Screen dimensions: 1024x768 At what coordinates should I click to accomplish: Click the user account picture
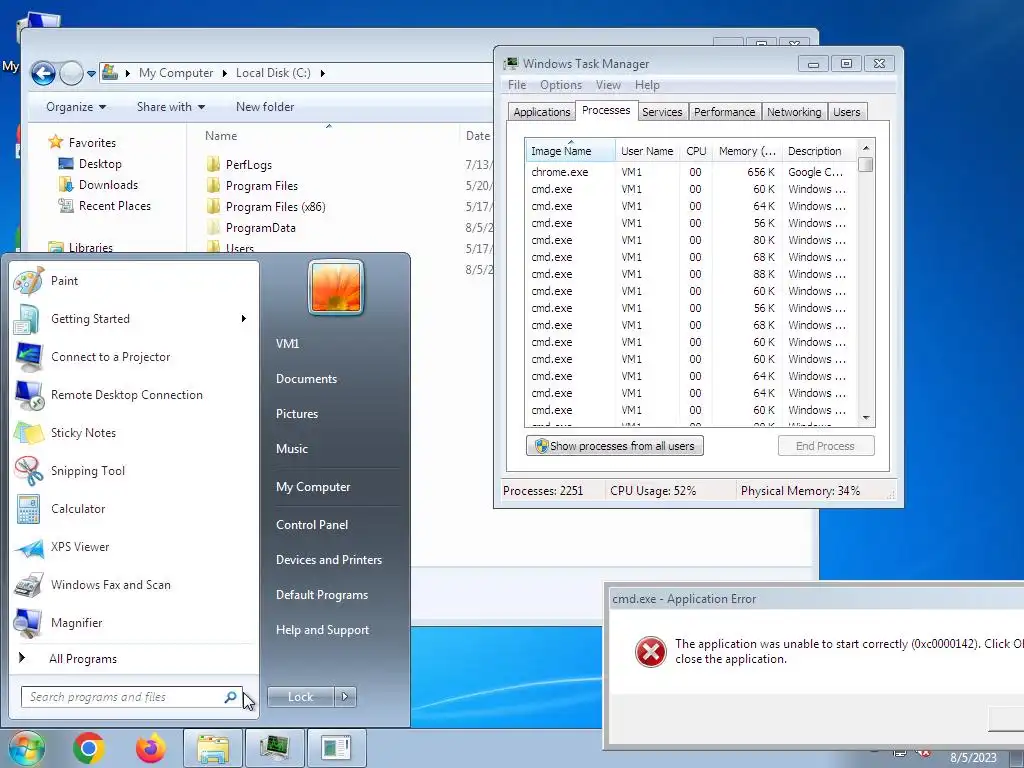click(x=336, y=287)
